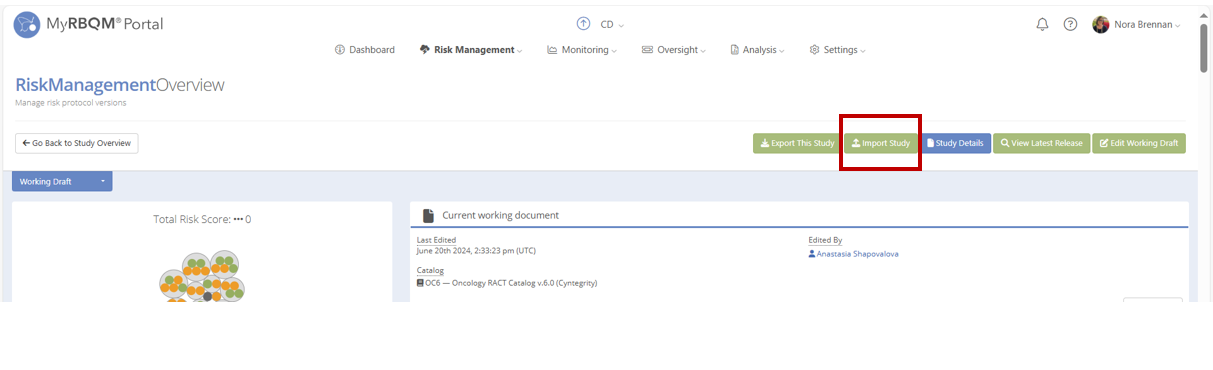Expand the CD study selector

coord(612,24)
